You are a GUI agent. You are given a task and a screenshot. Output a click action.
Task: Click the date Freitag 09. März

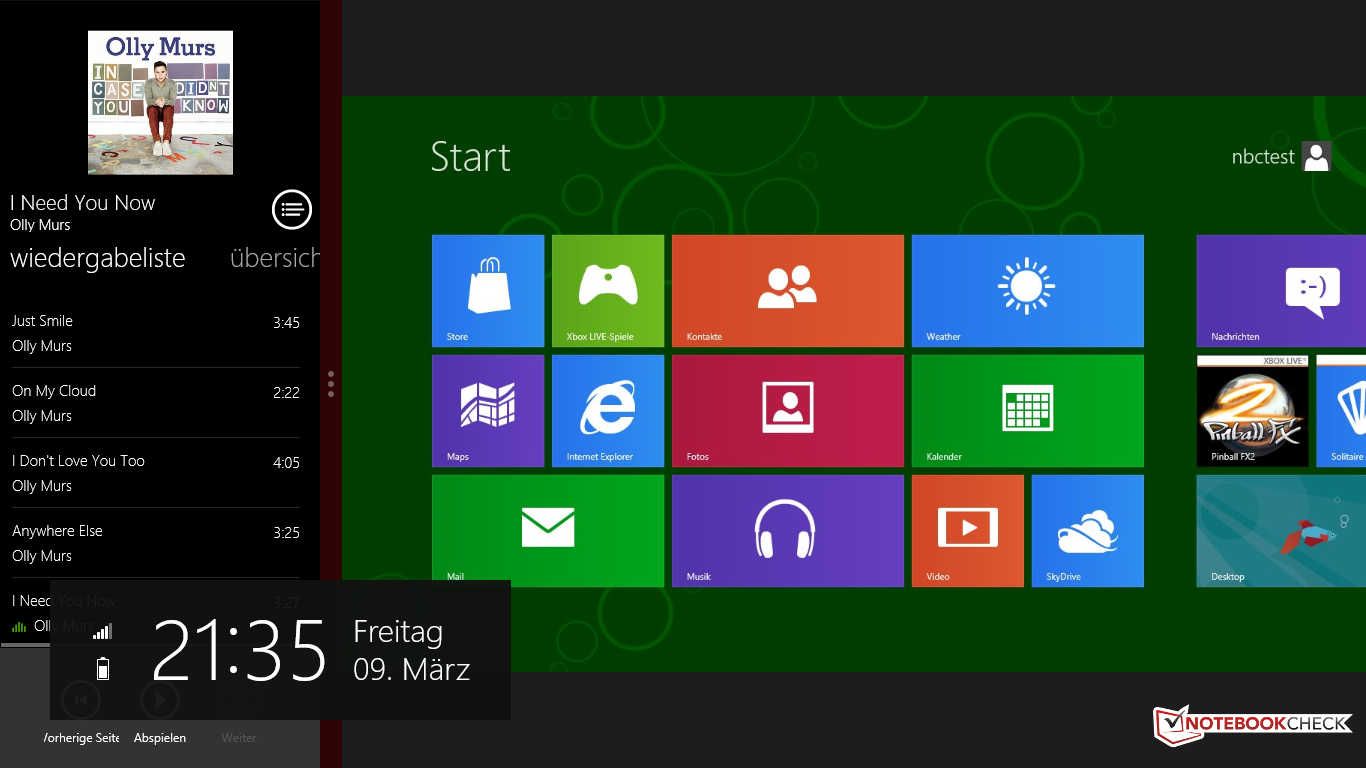tap(412, 650)
